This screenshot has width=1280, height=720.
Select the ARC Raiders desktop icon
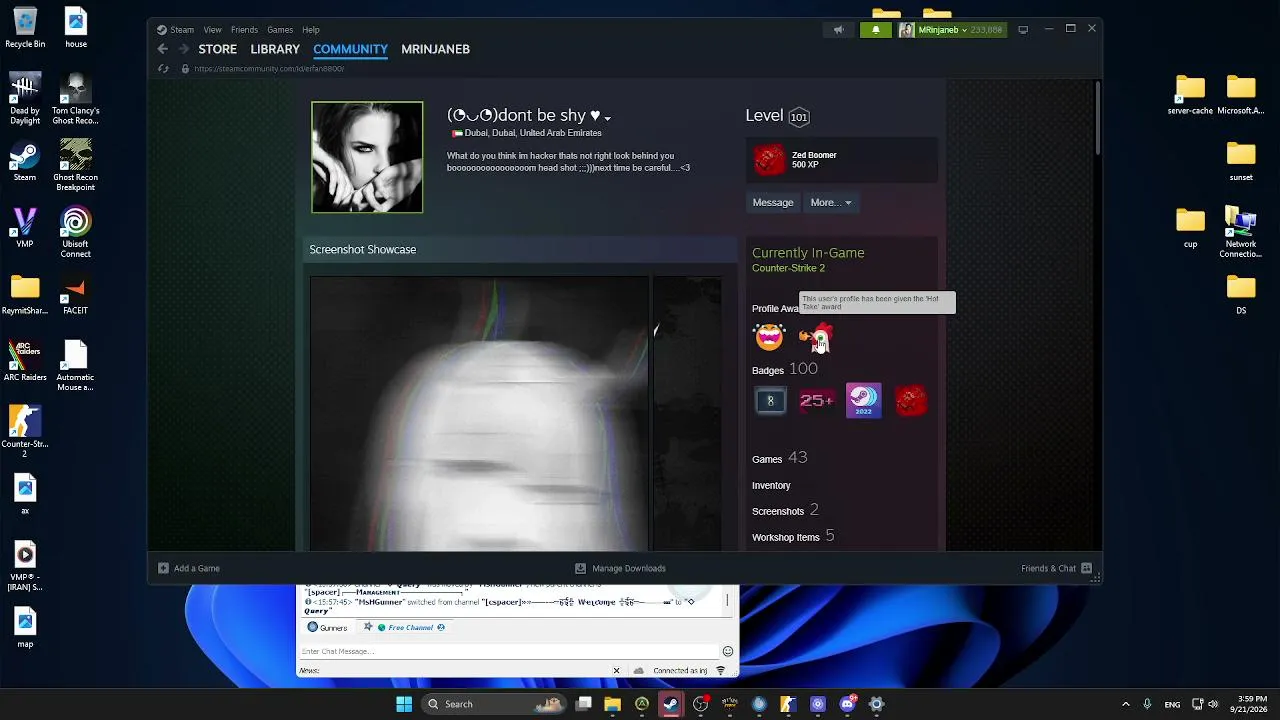click(25, 361)
